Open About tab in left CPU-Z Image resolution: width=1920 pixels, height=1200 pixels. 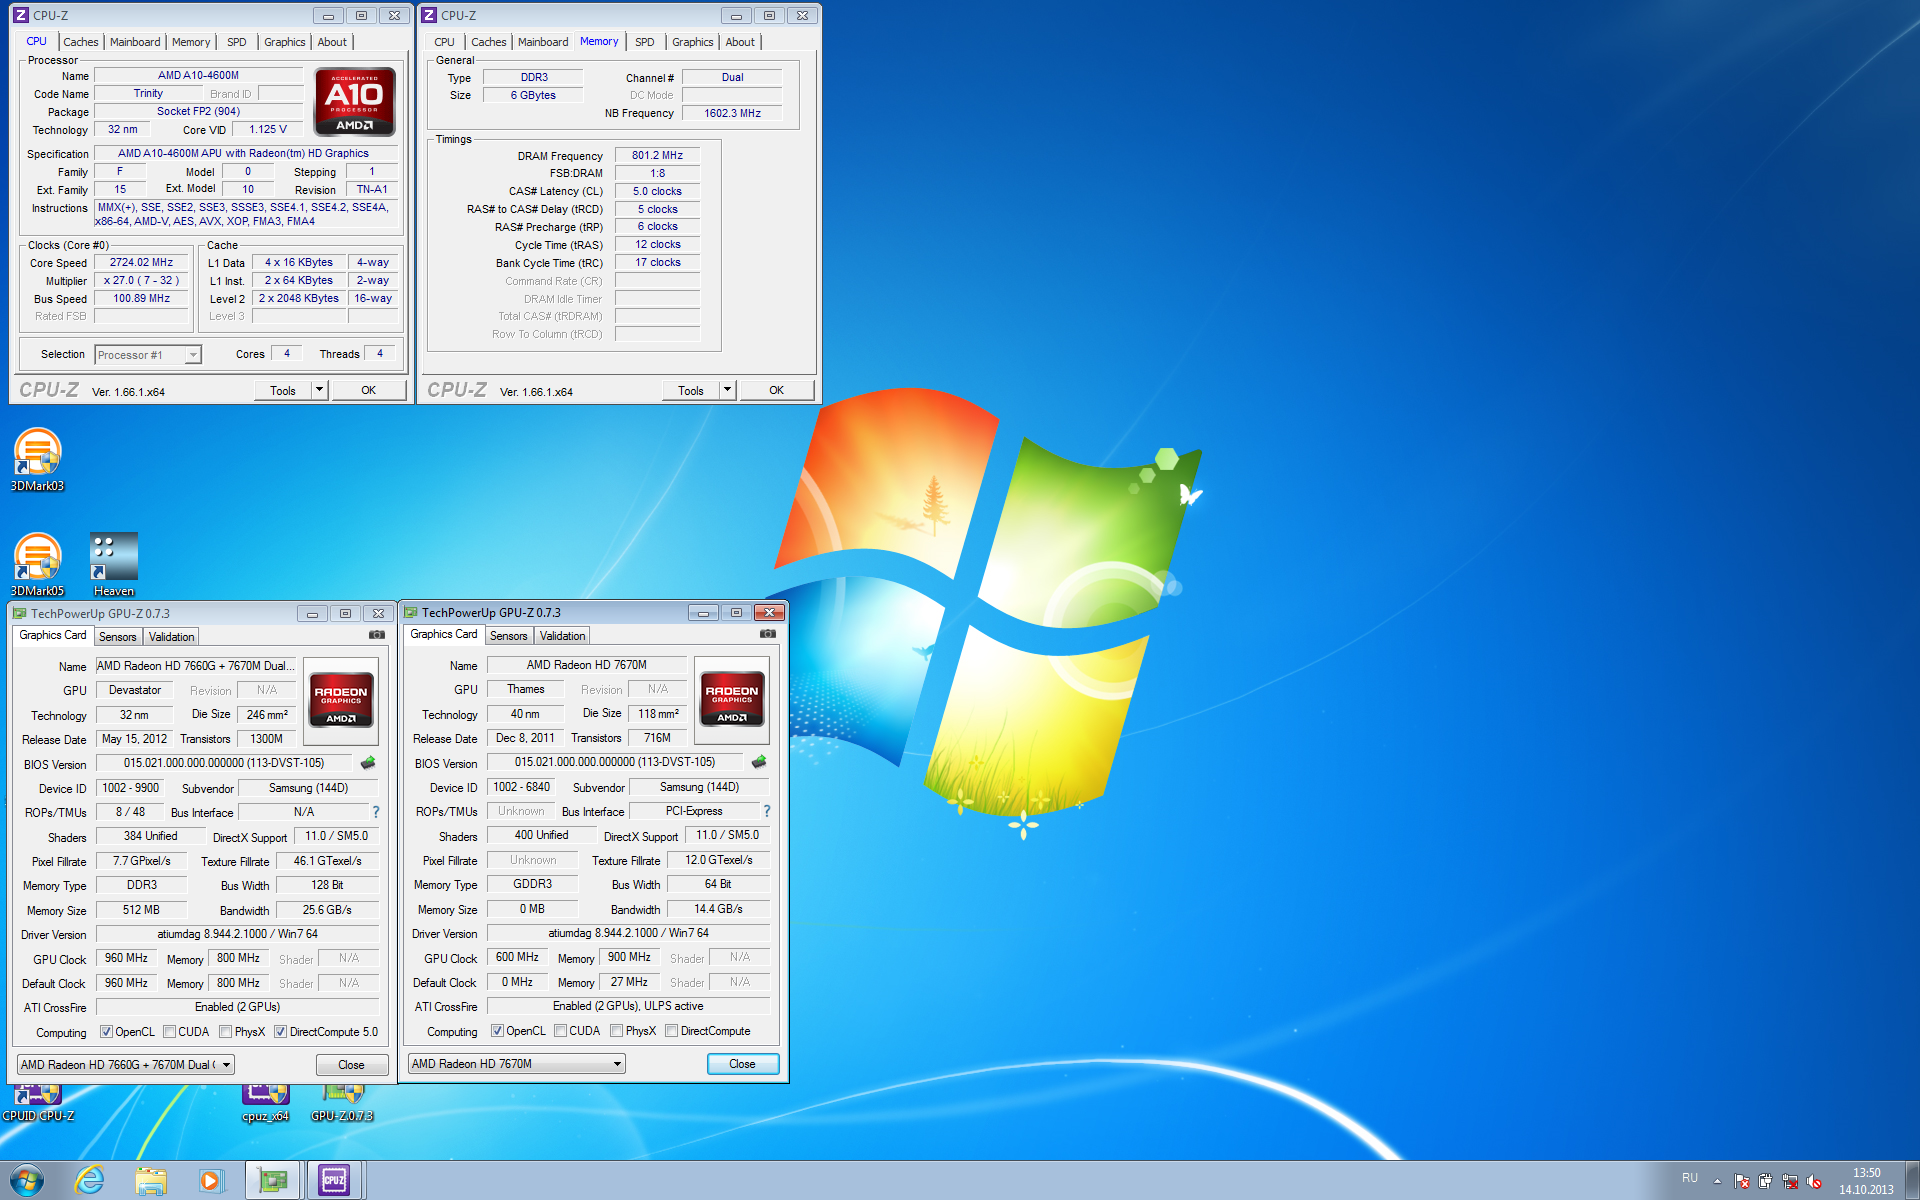[332, 42]
